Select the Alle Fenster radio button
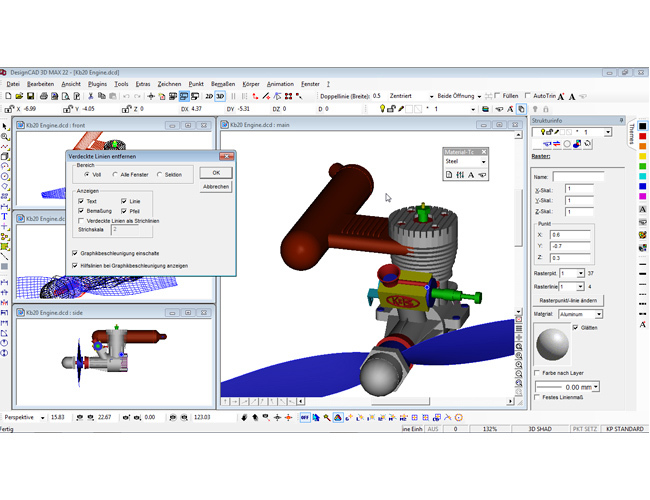The image size is (650, 500). point(115,175)
